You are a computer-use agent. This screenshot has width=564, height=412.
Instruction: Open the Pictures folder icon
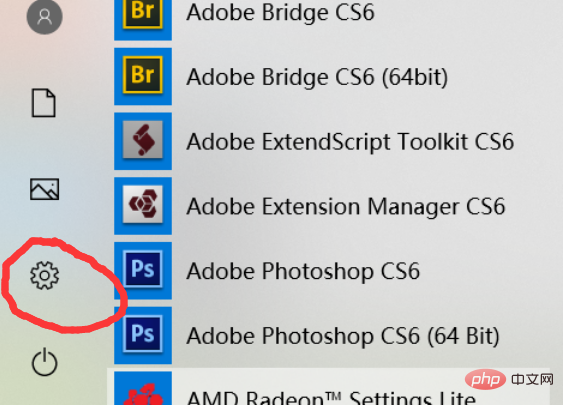coord(44,189)
